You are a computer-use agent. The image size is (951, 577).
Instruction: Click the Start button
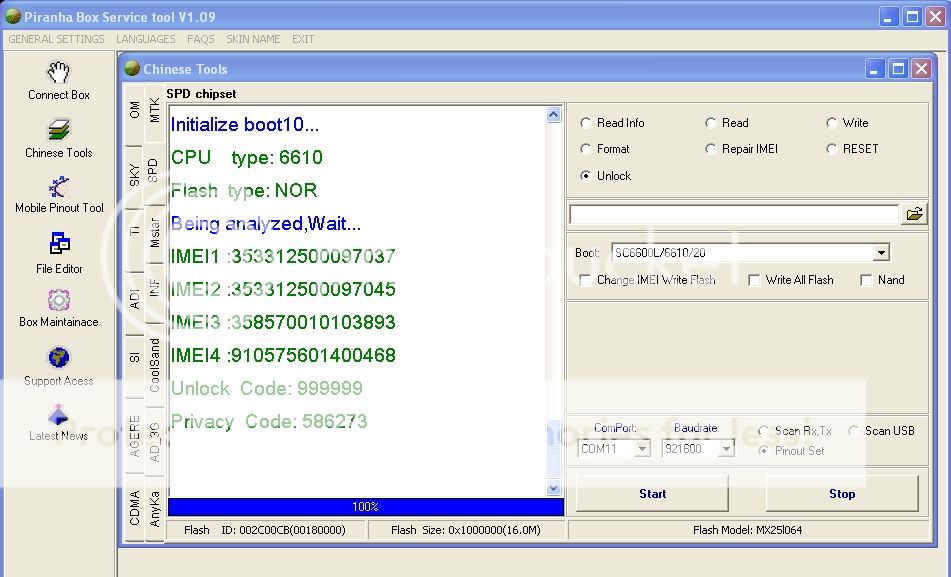click(652, 494)
